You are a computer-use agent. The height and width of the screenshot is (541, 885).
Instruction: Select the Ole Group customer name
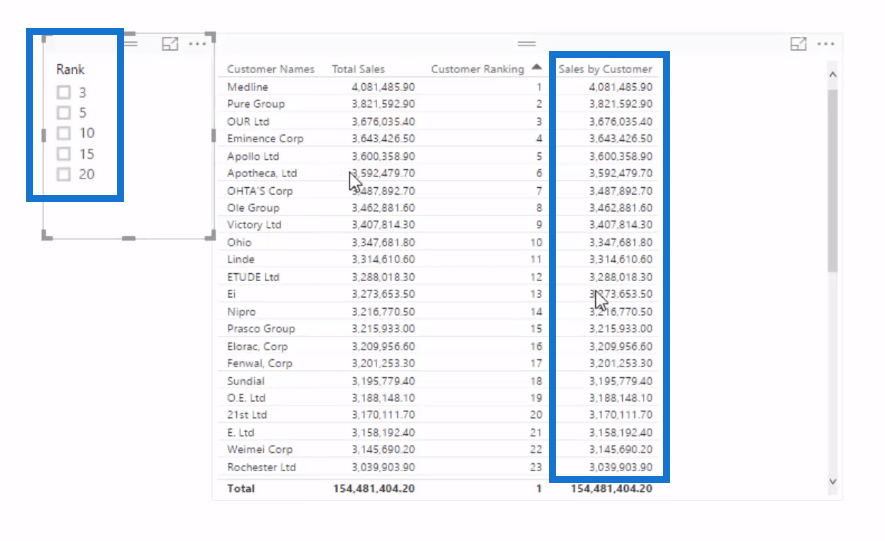click(253, 208)
